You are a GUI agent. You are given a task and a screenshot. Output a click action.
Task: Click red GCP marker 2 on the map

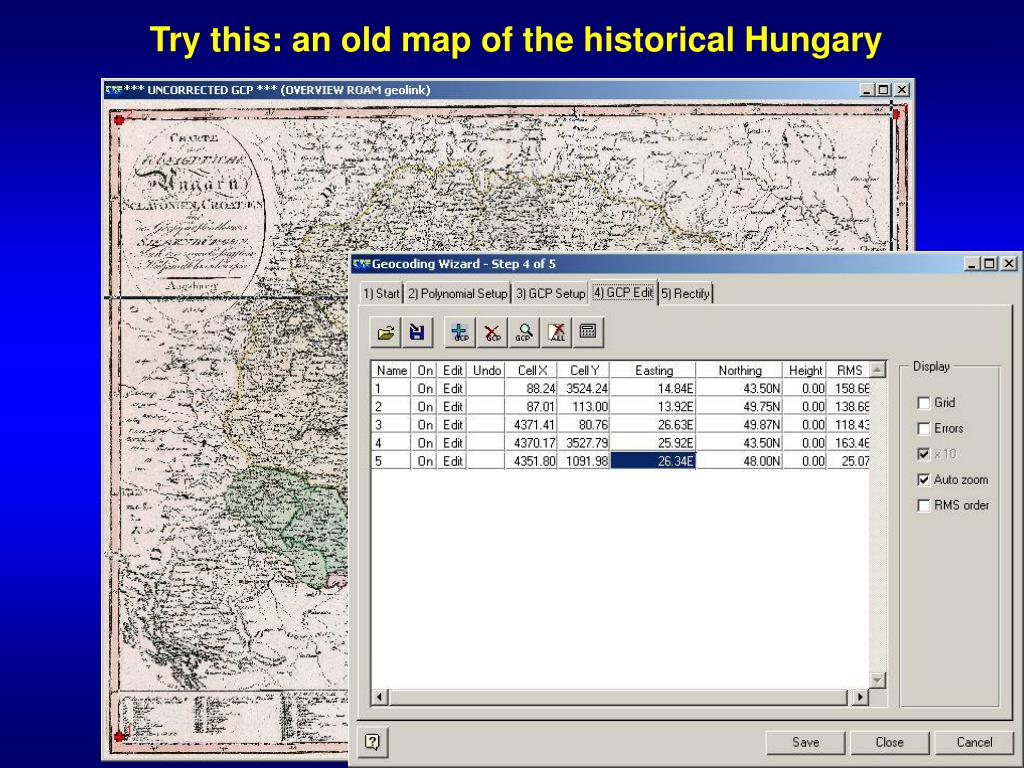[119, 120]
